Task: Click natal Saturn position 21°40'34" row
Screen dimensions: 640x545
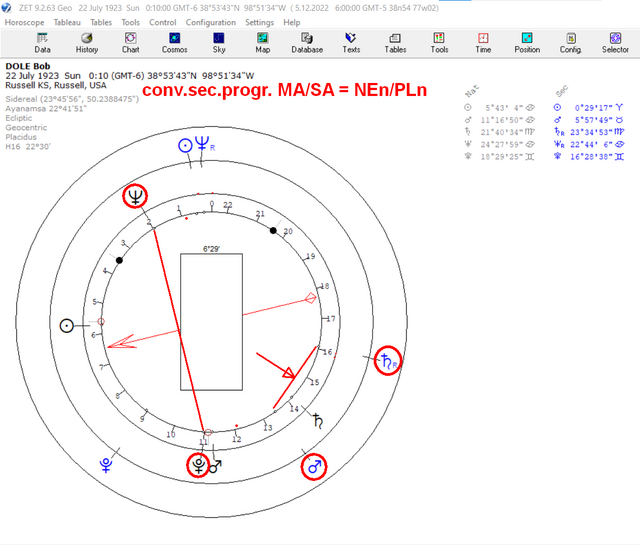Action: pos(500,132)
